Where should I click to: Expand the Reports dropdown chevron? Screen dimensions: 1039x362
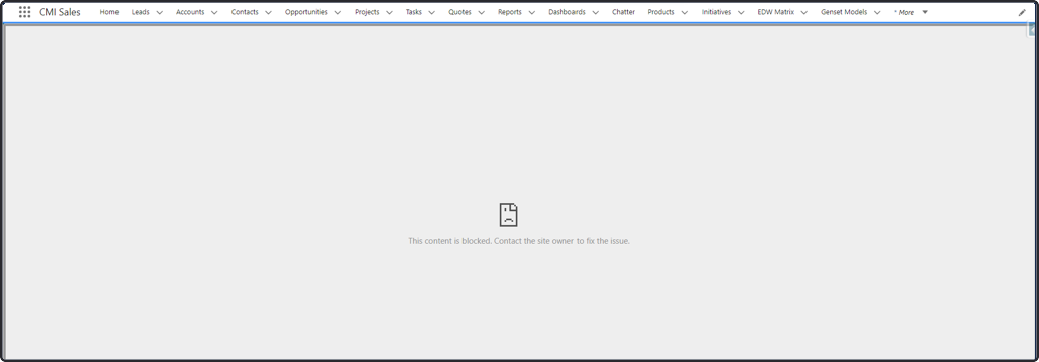pyautogui.click(x=531, y=13)
